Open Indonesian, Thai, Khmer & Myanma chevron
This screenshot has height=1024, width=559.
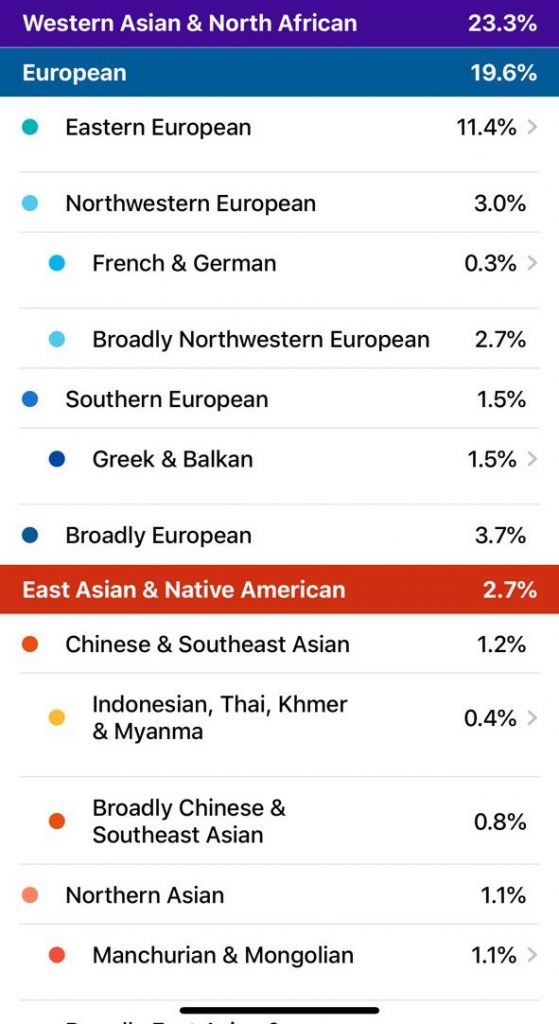pos(532,718)
